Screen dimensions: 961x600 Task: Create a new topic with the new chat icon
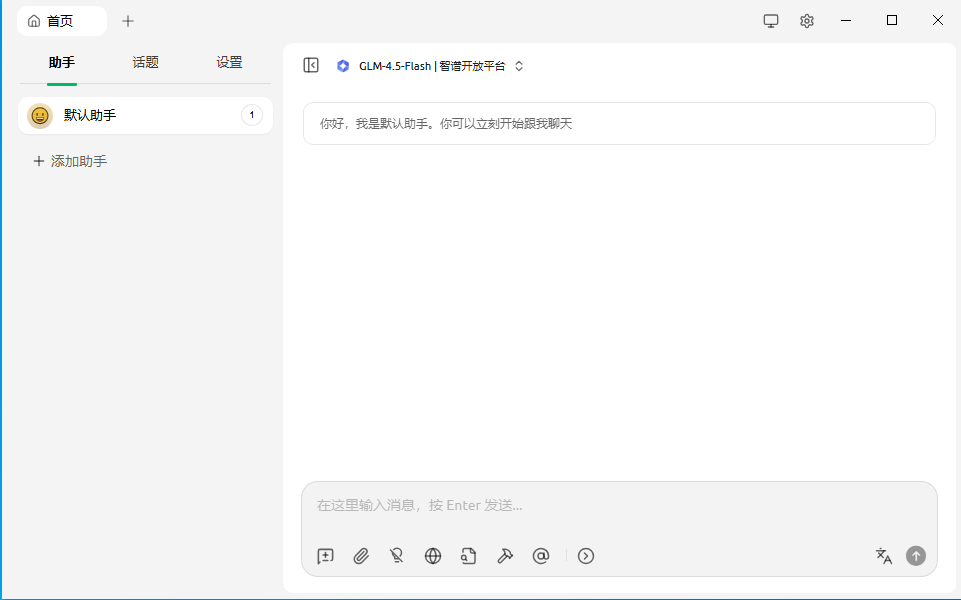325,556
